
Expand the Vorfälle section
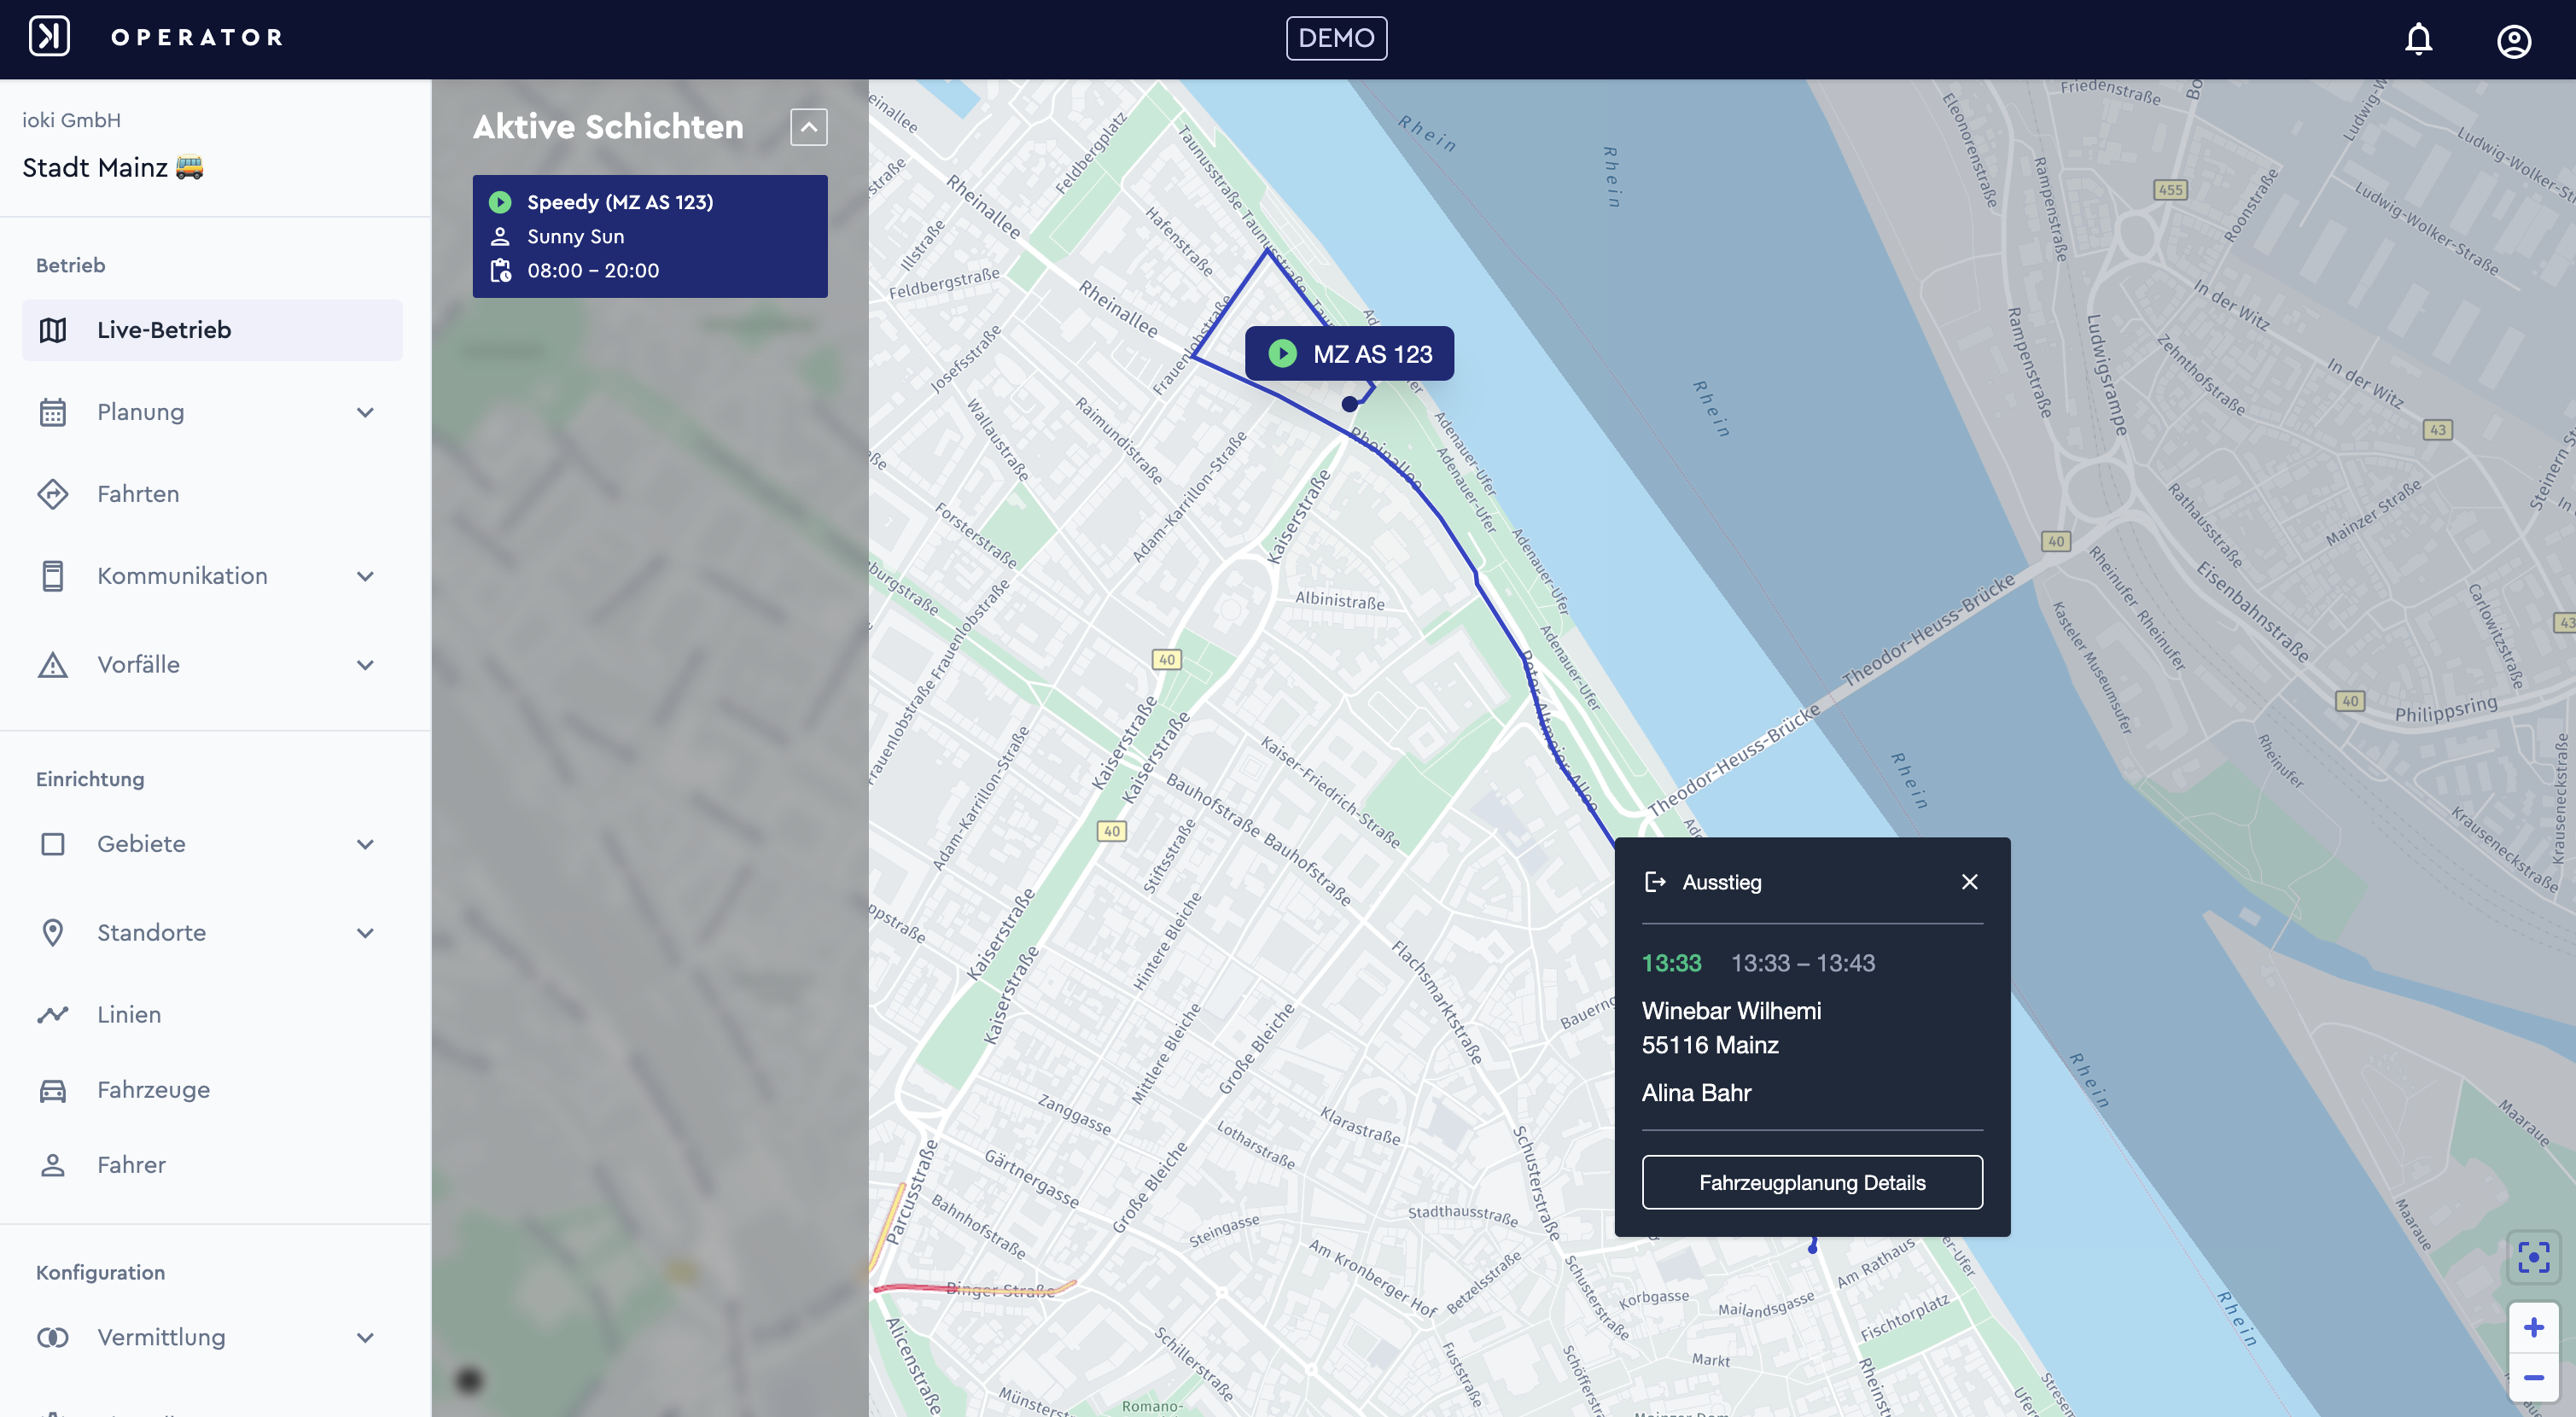[212, 665]
